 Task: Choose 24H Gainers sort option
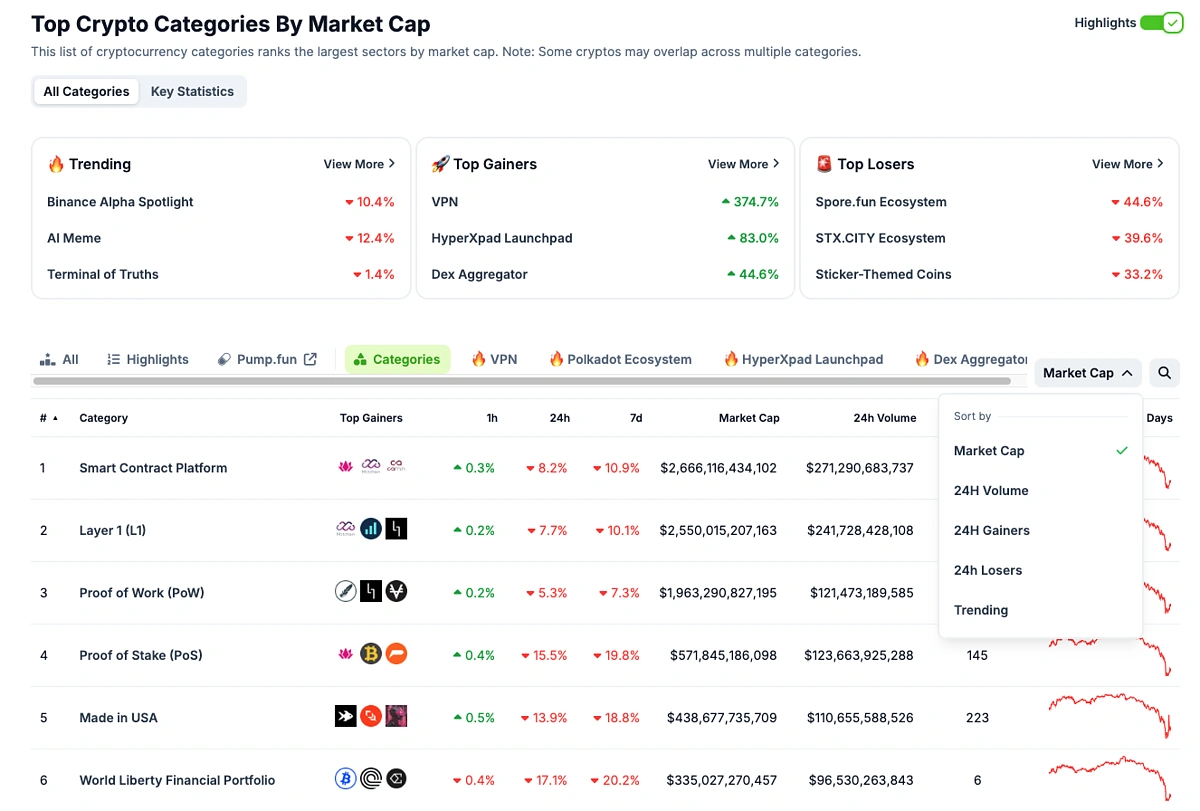tap(1040, 531)
